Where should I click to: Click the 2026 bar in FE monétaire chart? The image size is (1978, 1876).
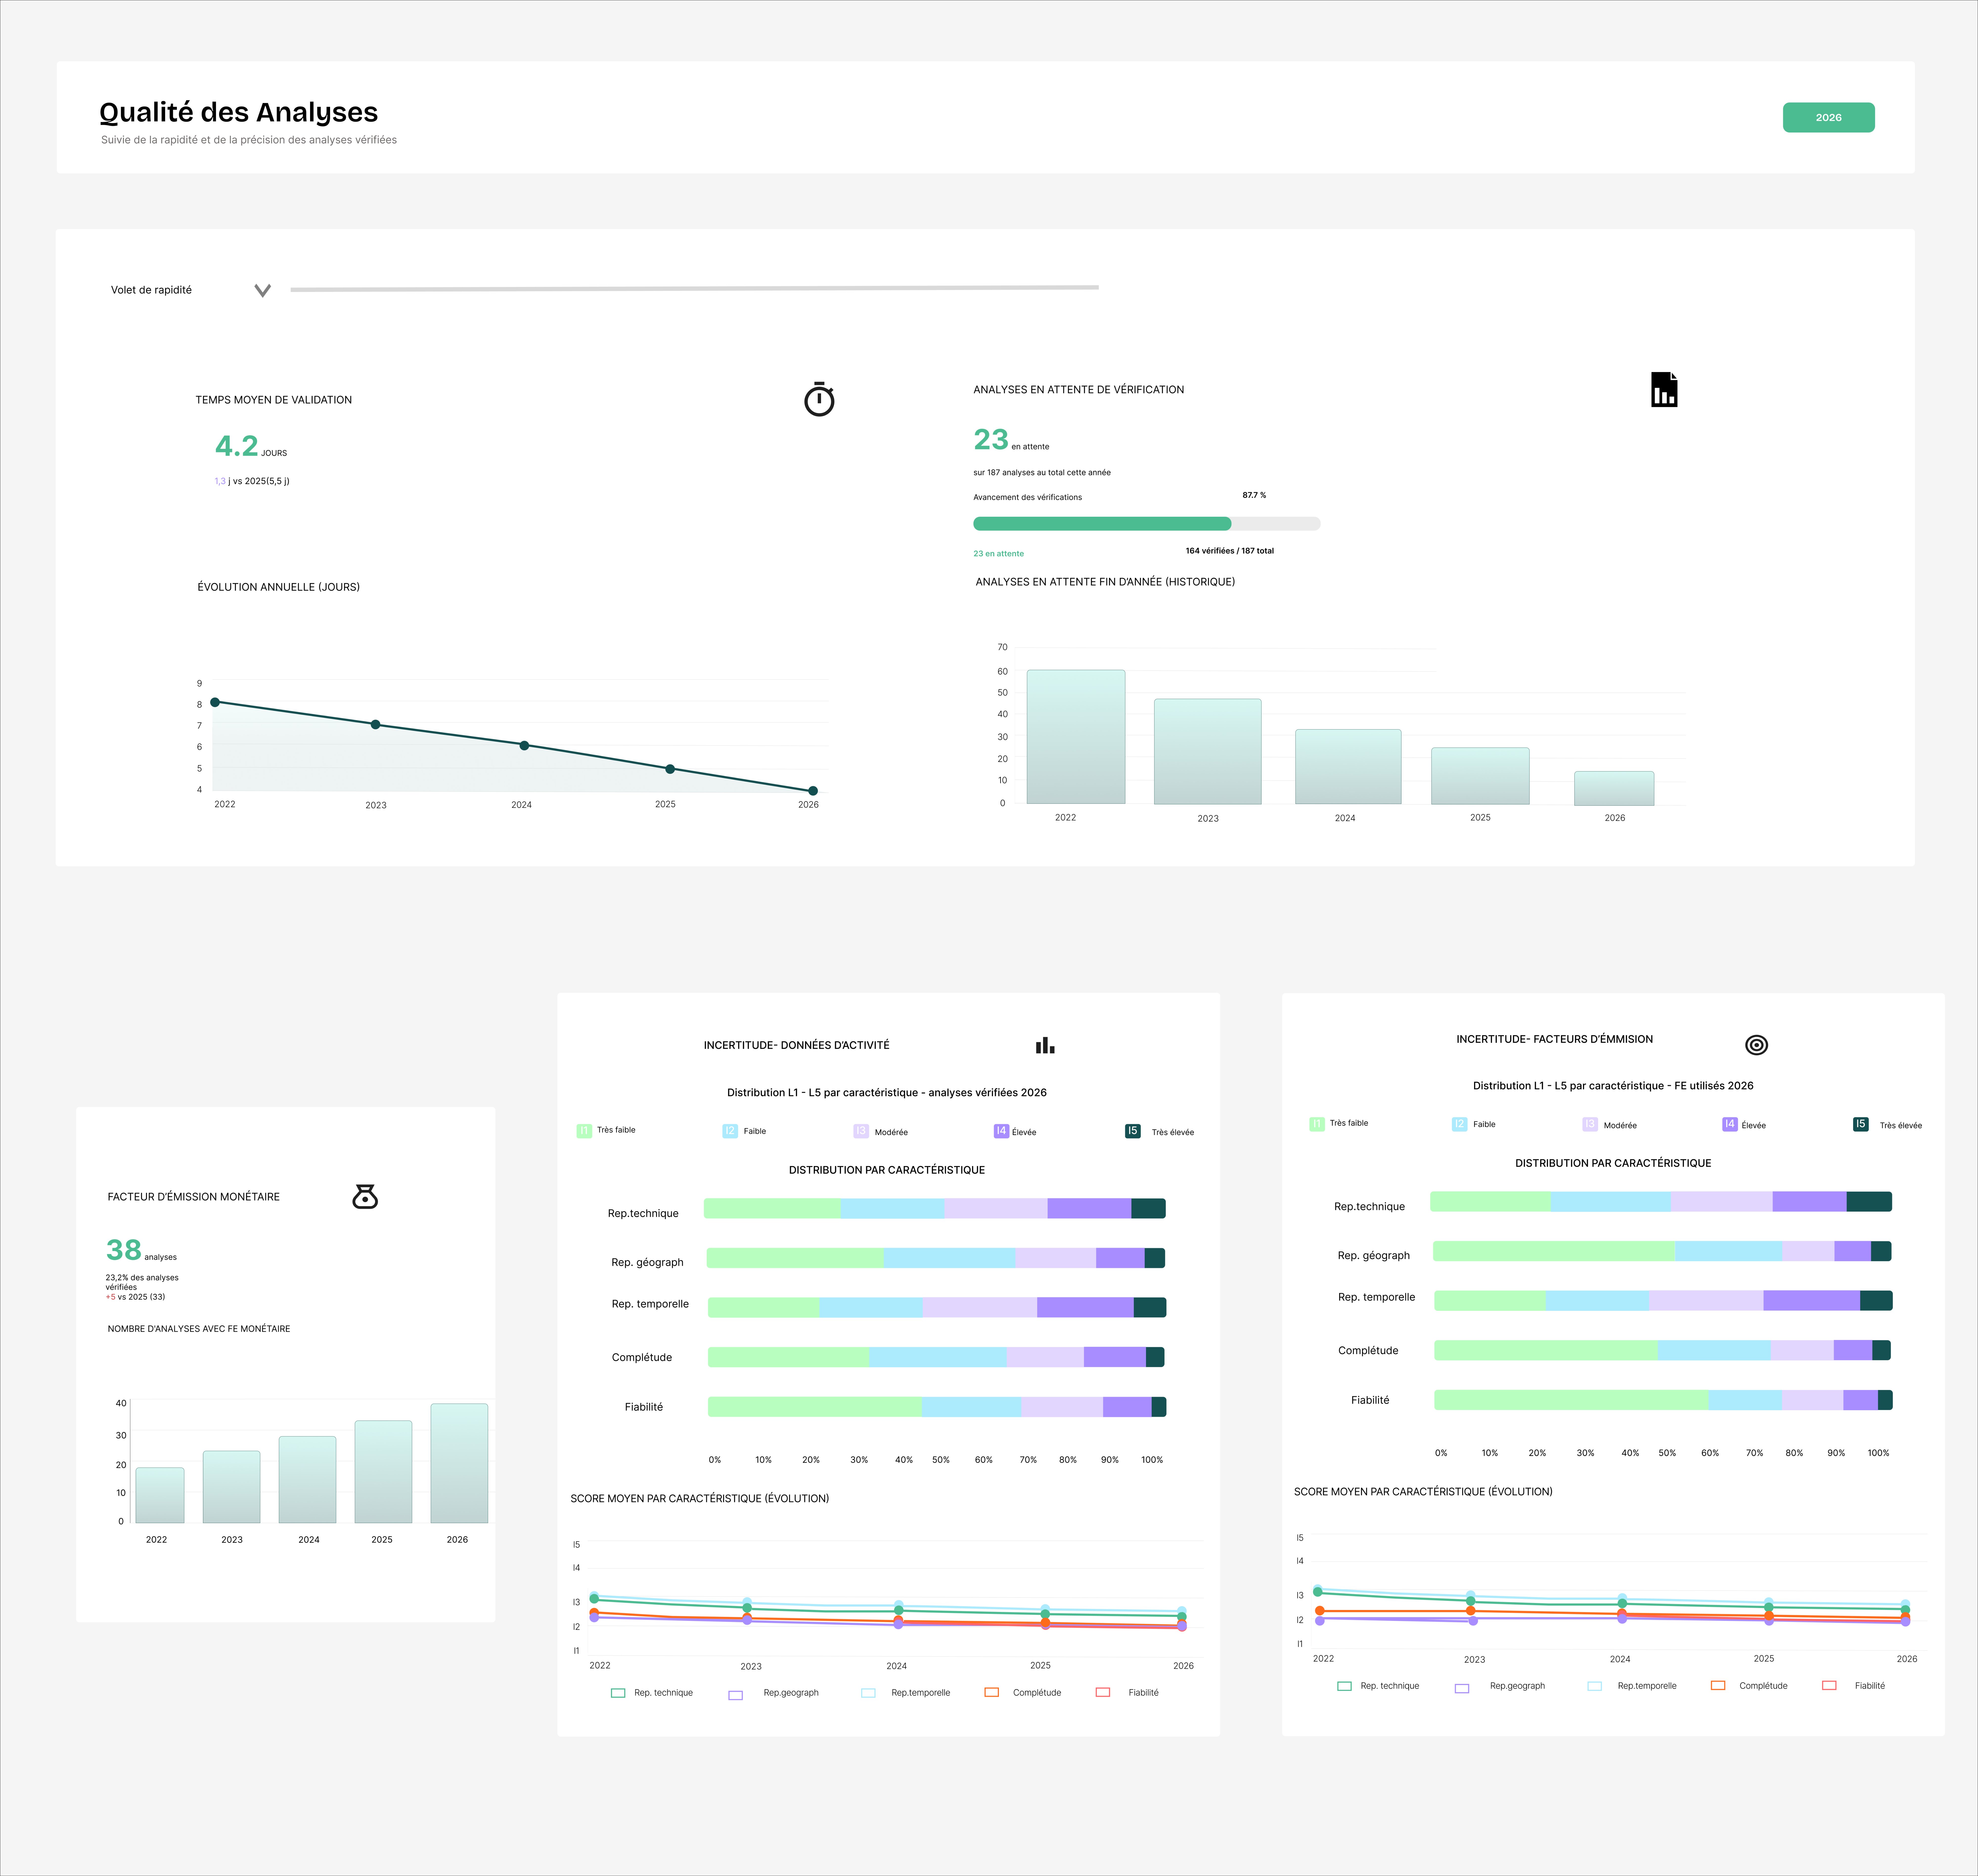[459, 1463]
